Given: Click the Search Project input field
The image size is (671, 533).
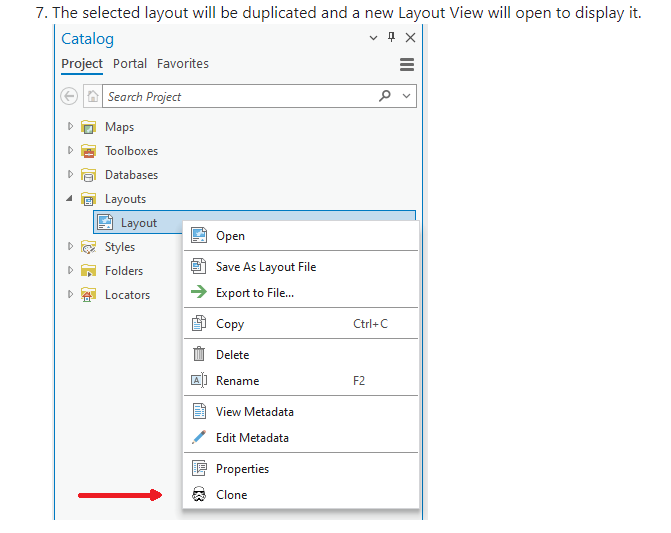Looking at the screenshot, I should point(240,97).
